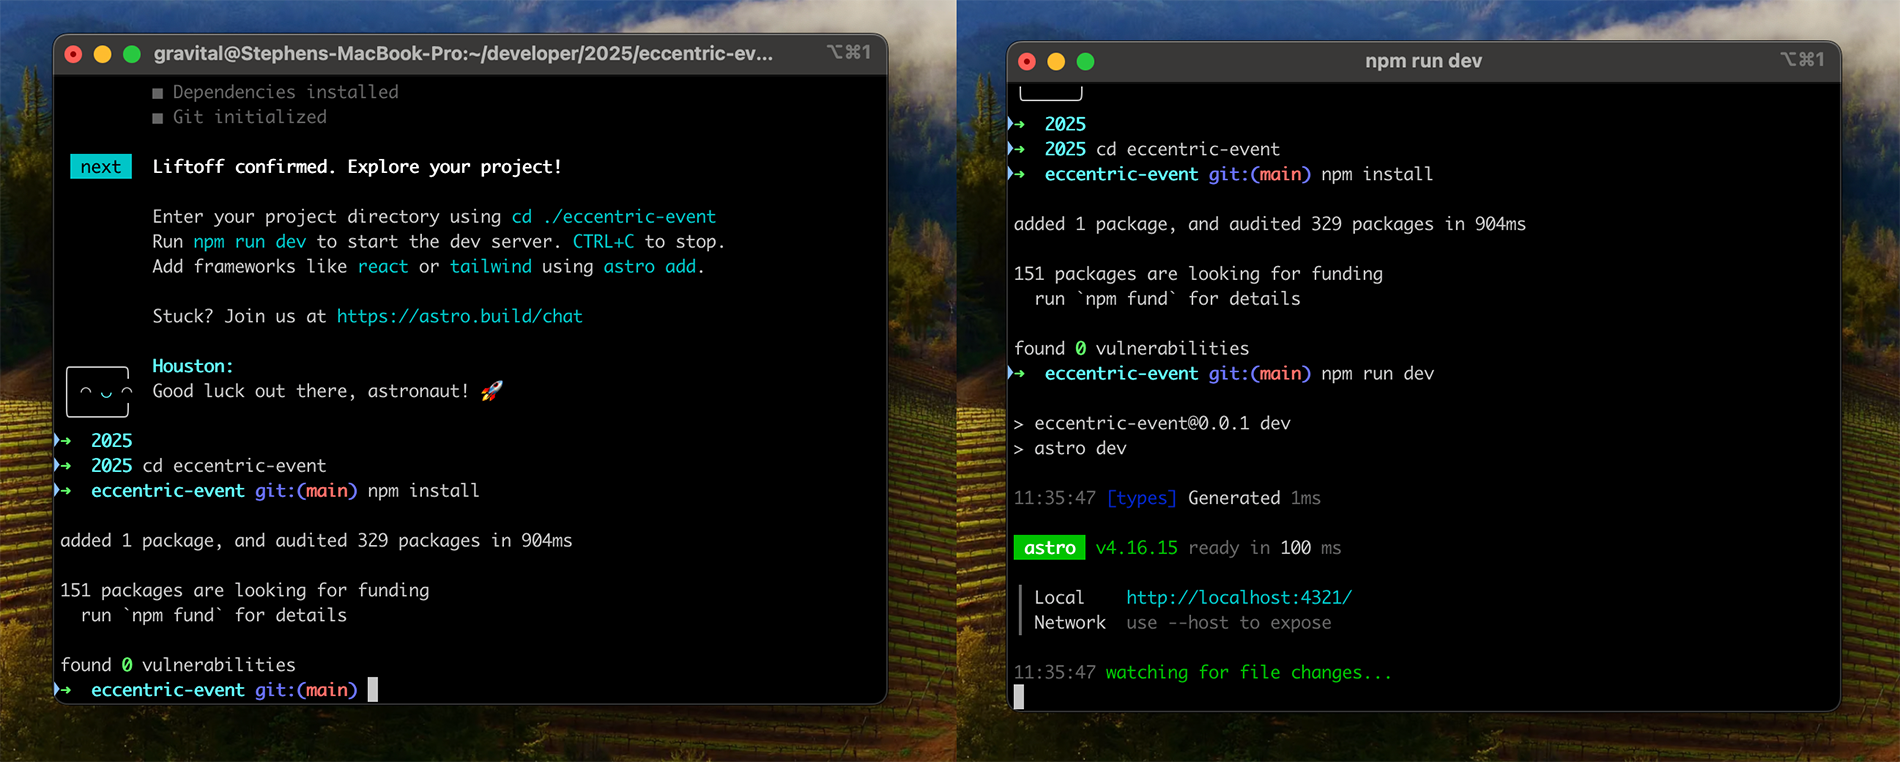
Task: Close the left terminal window
Action: 73,54
